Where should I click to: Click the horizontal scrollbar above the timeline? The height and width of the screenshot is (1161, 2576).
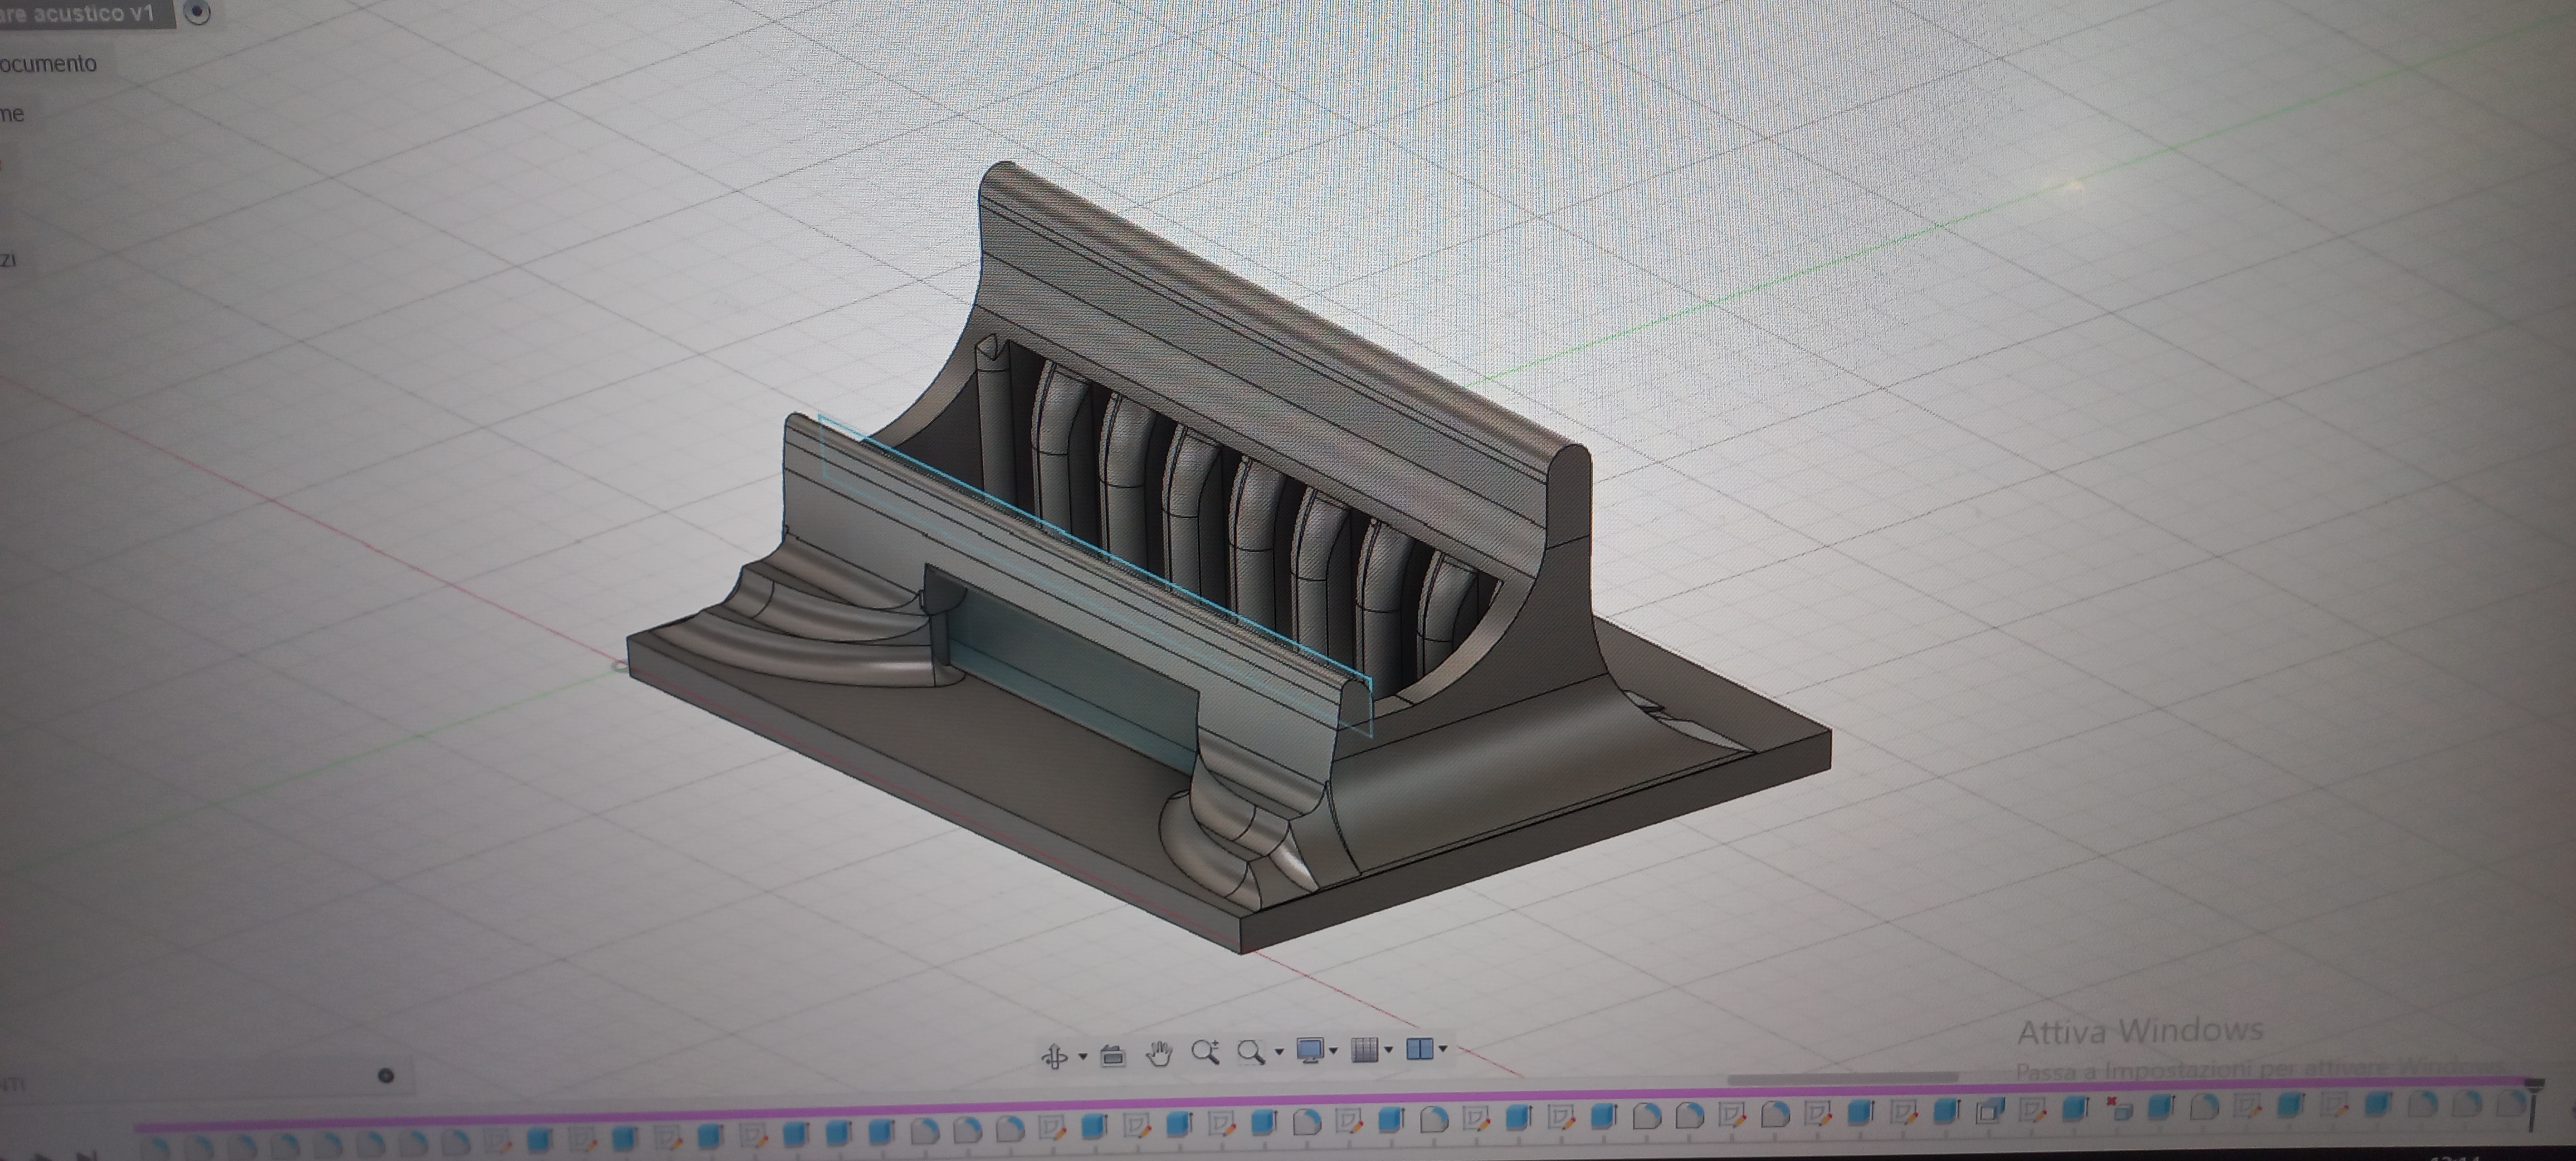(1842, 1078)
